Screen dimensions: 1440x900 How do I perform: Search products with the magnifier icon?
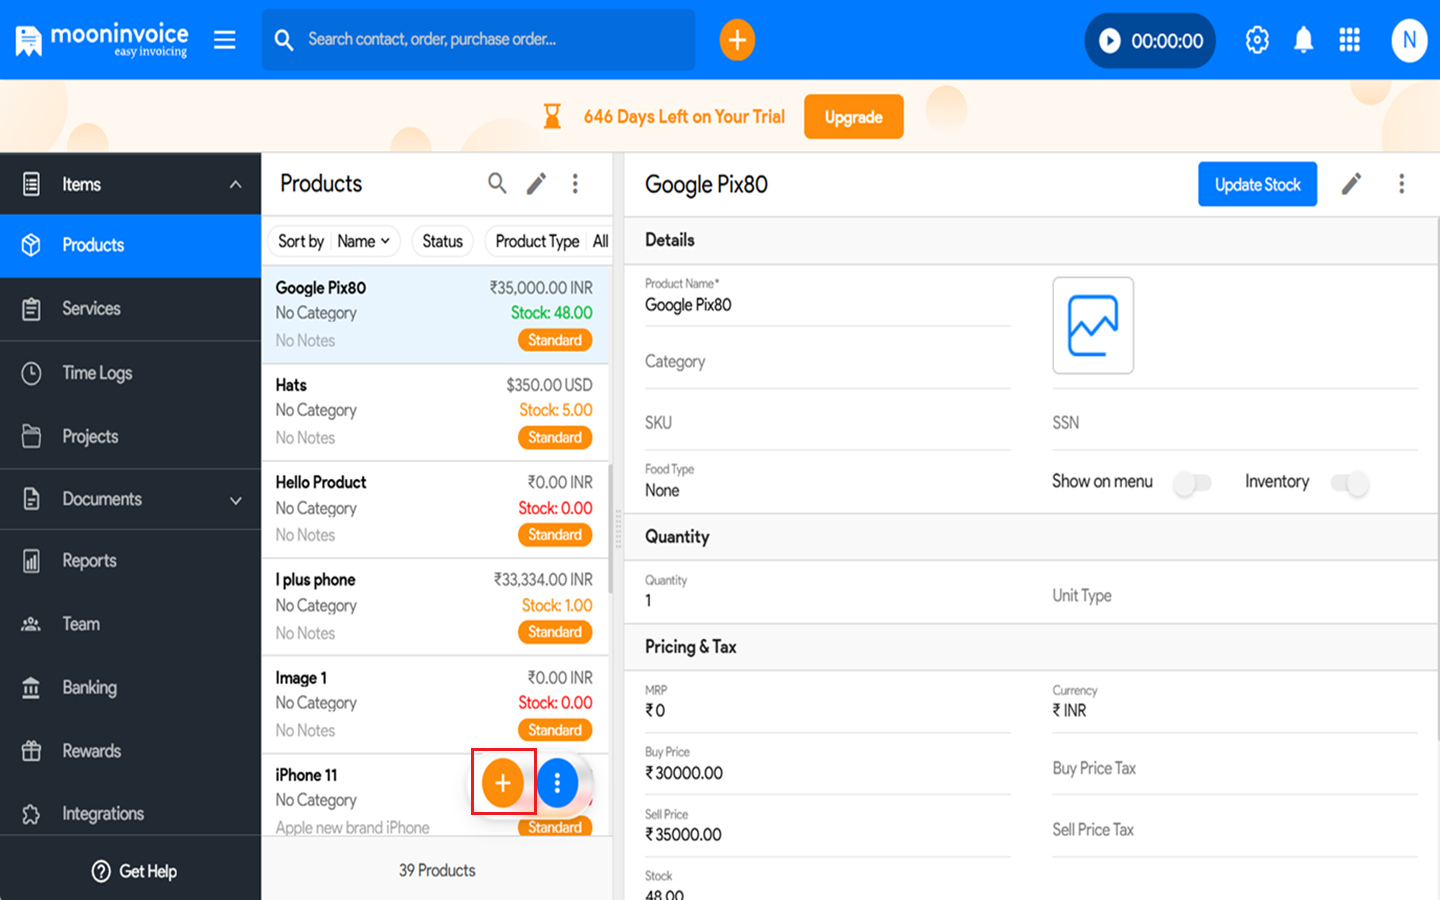tap(497, 183)
